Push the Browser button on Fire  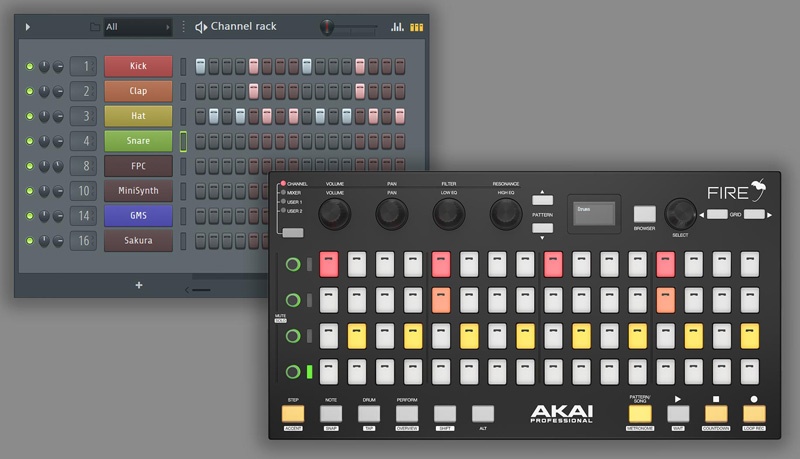click(x=644, y=214)
